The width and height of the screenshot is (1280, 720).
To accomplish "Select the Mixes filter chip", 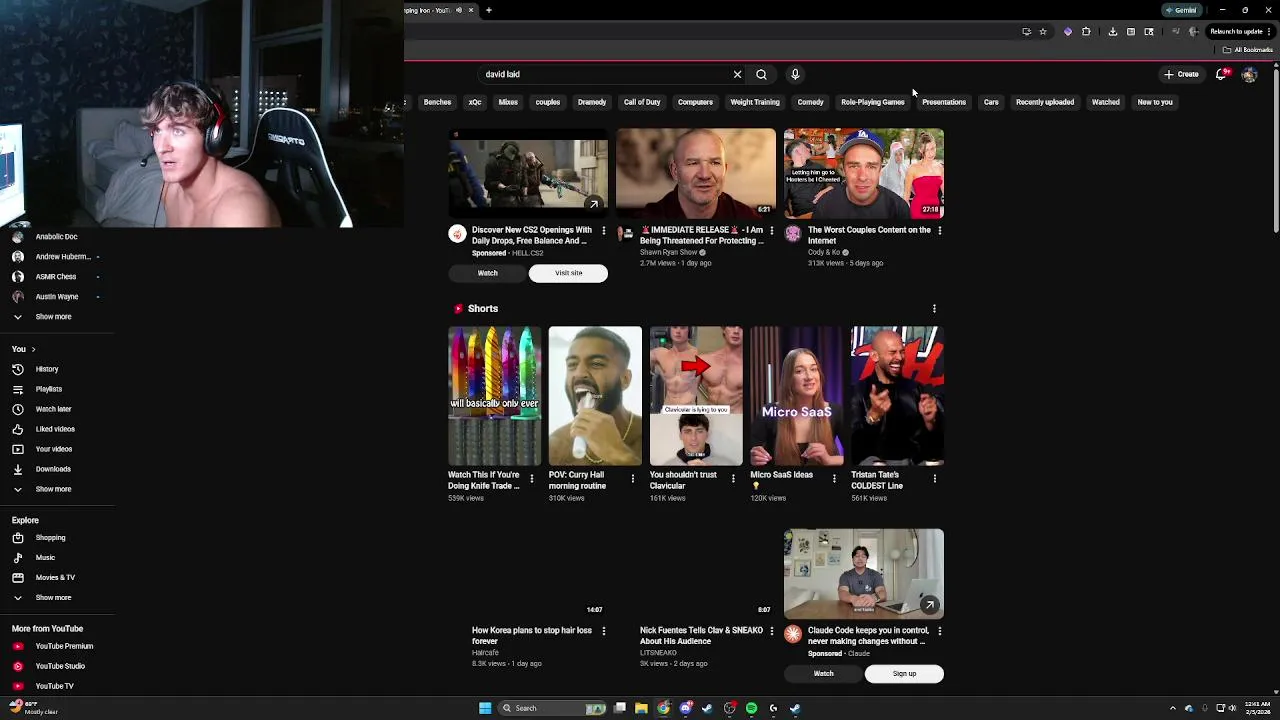I will [x=508, y=102].
